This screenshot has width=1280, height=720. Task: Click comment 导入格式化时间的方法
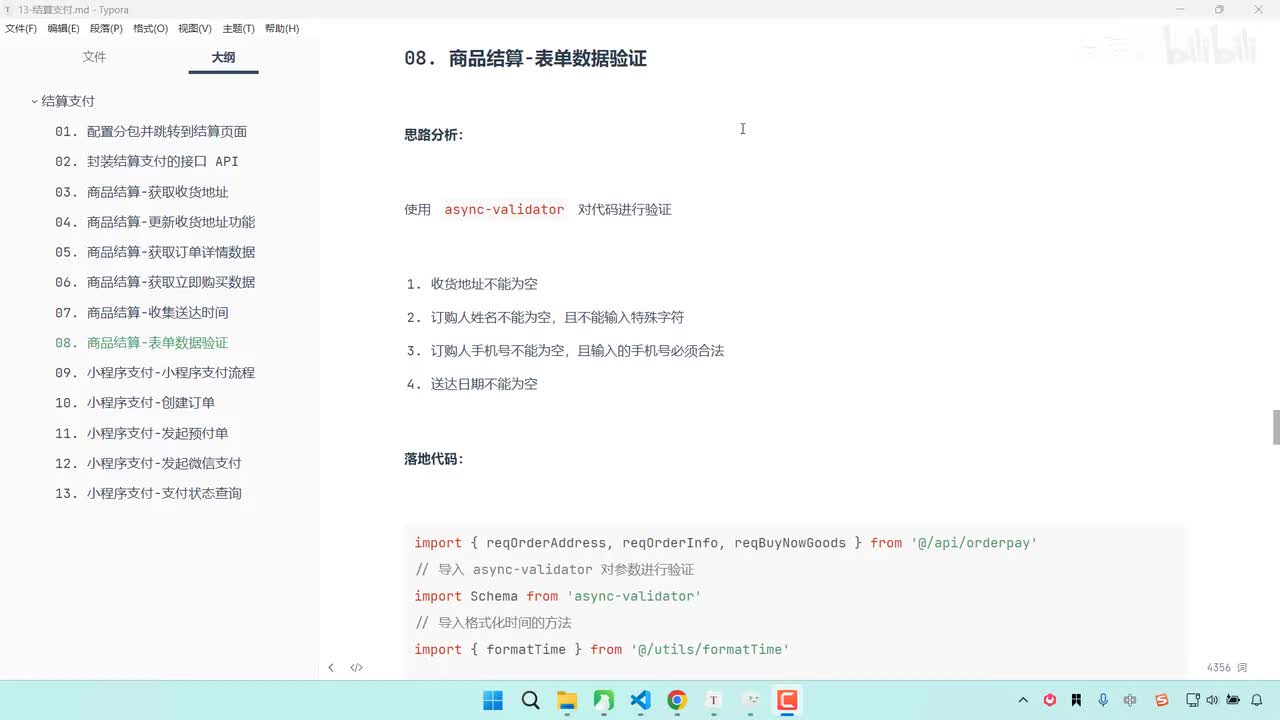[493, 622]
